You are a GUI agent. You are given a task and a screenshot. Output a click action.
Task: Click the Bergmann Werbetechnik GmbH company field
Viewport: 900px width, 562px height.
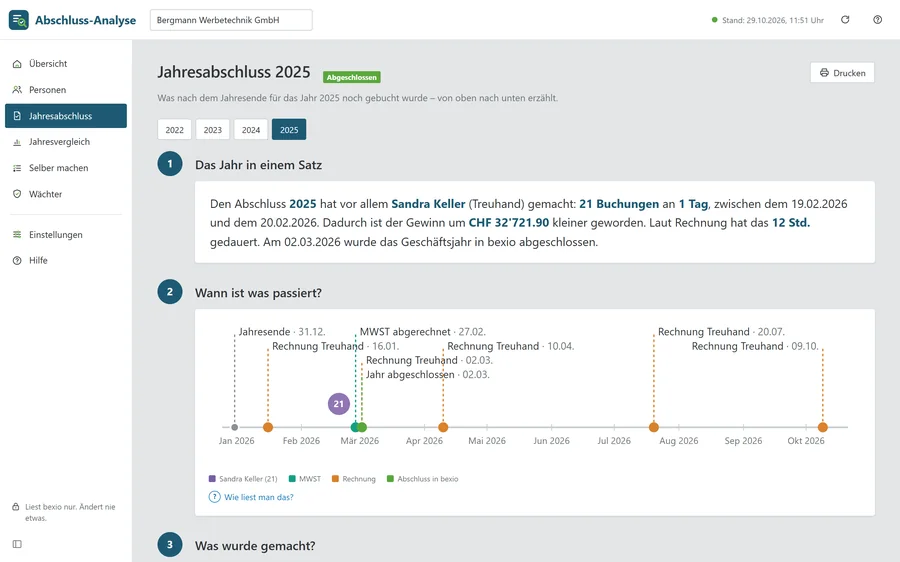tap(231, 20)
